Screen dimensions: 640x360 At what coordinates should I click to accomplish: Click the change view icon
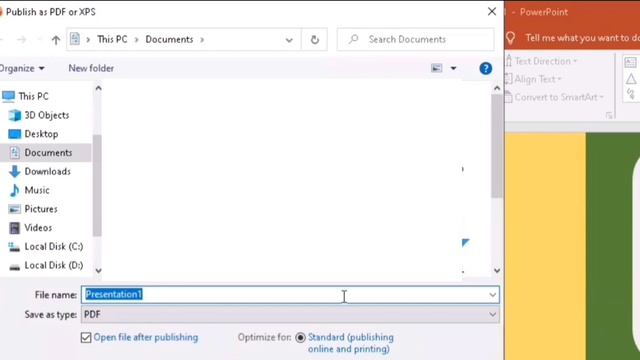(x=437, y=68)
